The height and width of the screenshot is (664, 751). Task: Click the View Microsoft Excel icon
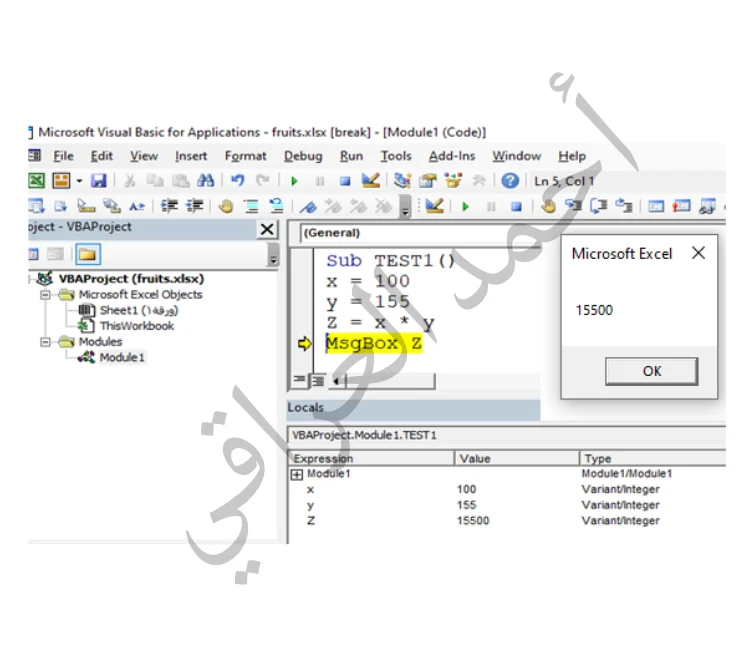point(36,181)
